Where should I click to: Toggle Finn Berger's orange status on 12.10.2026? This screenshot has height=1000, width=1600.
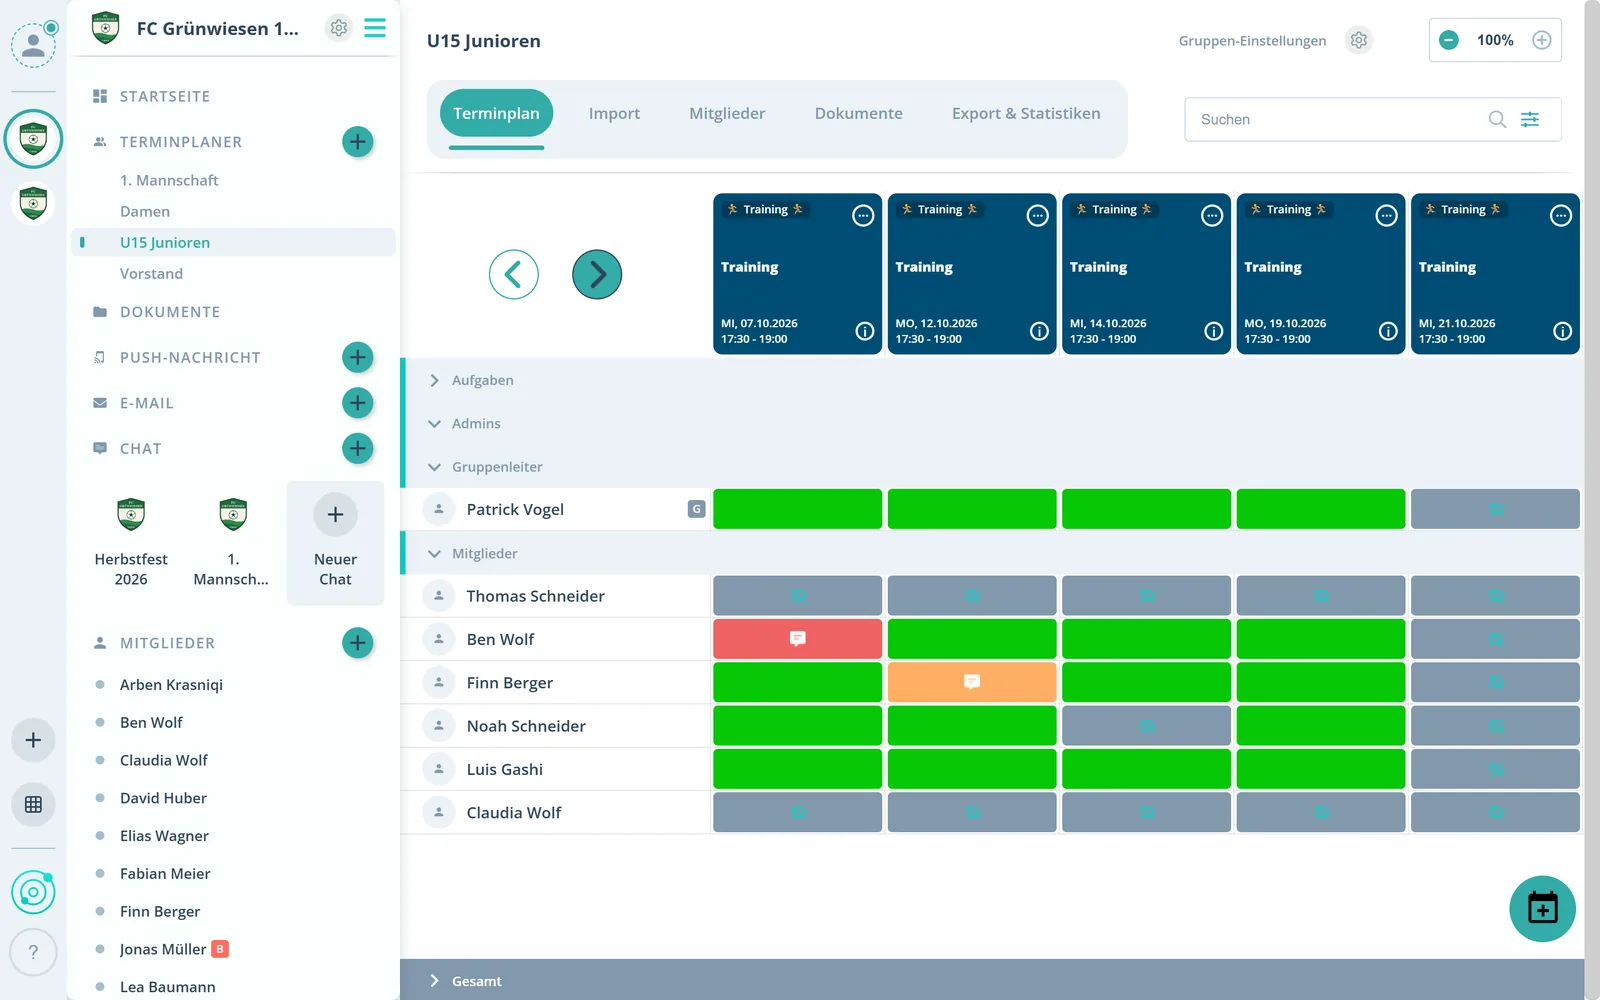972,682
